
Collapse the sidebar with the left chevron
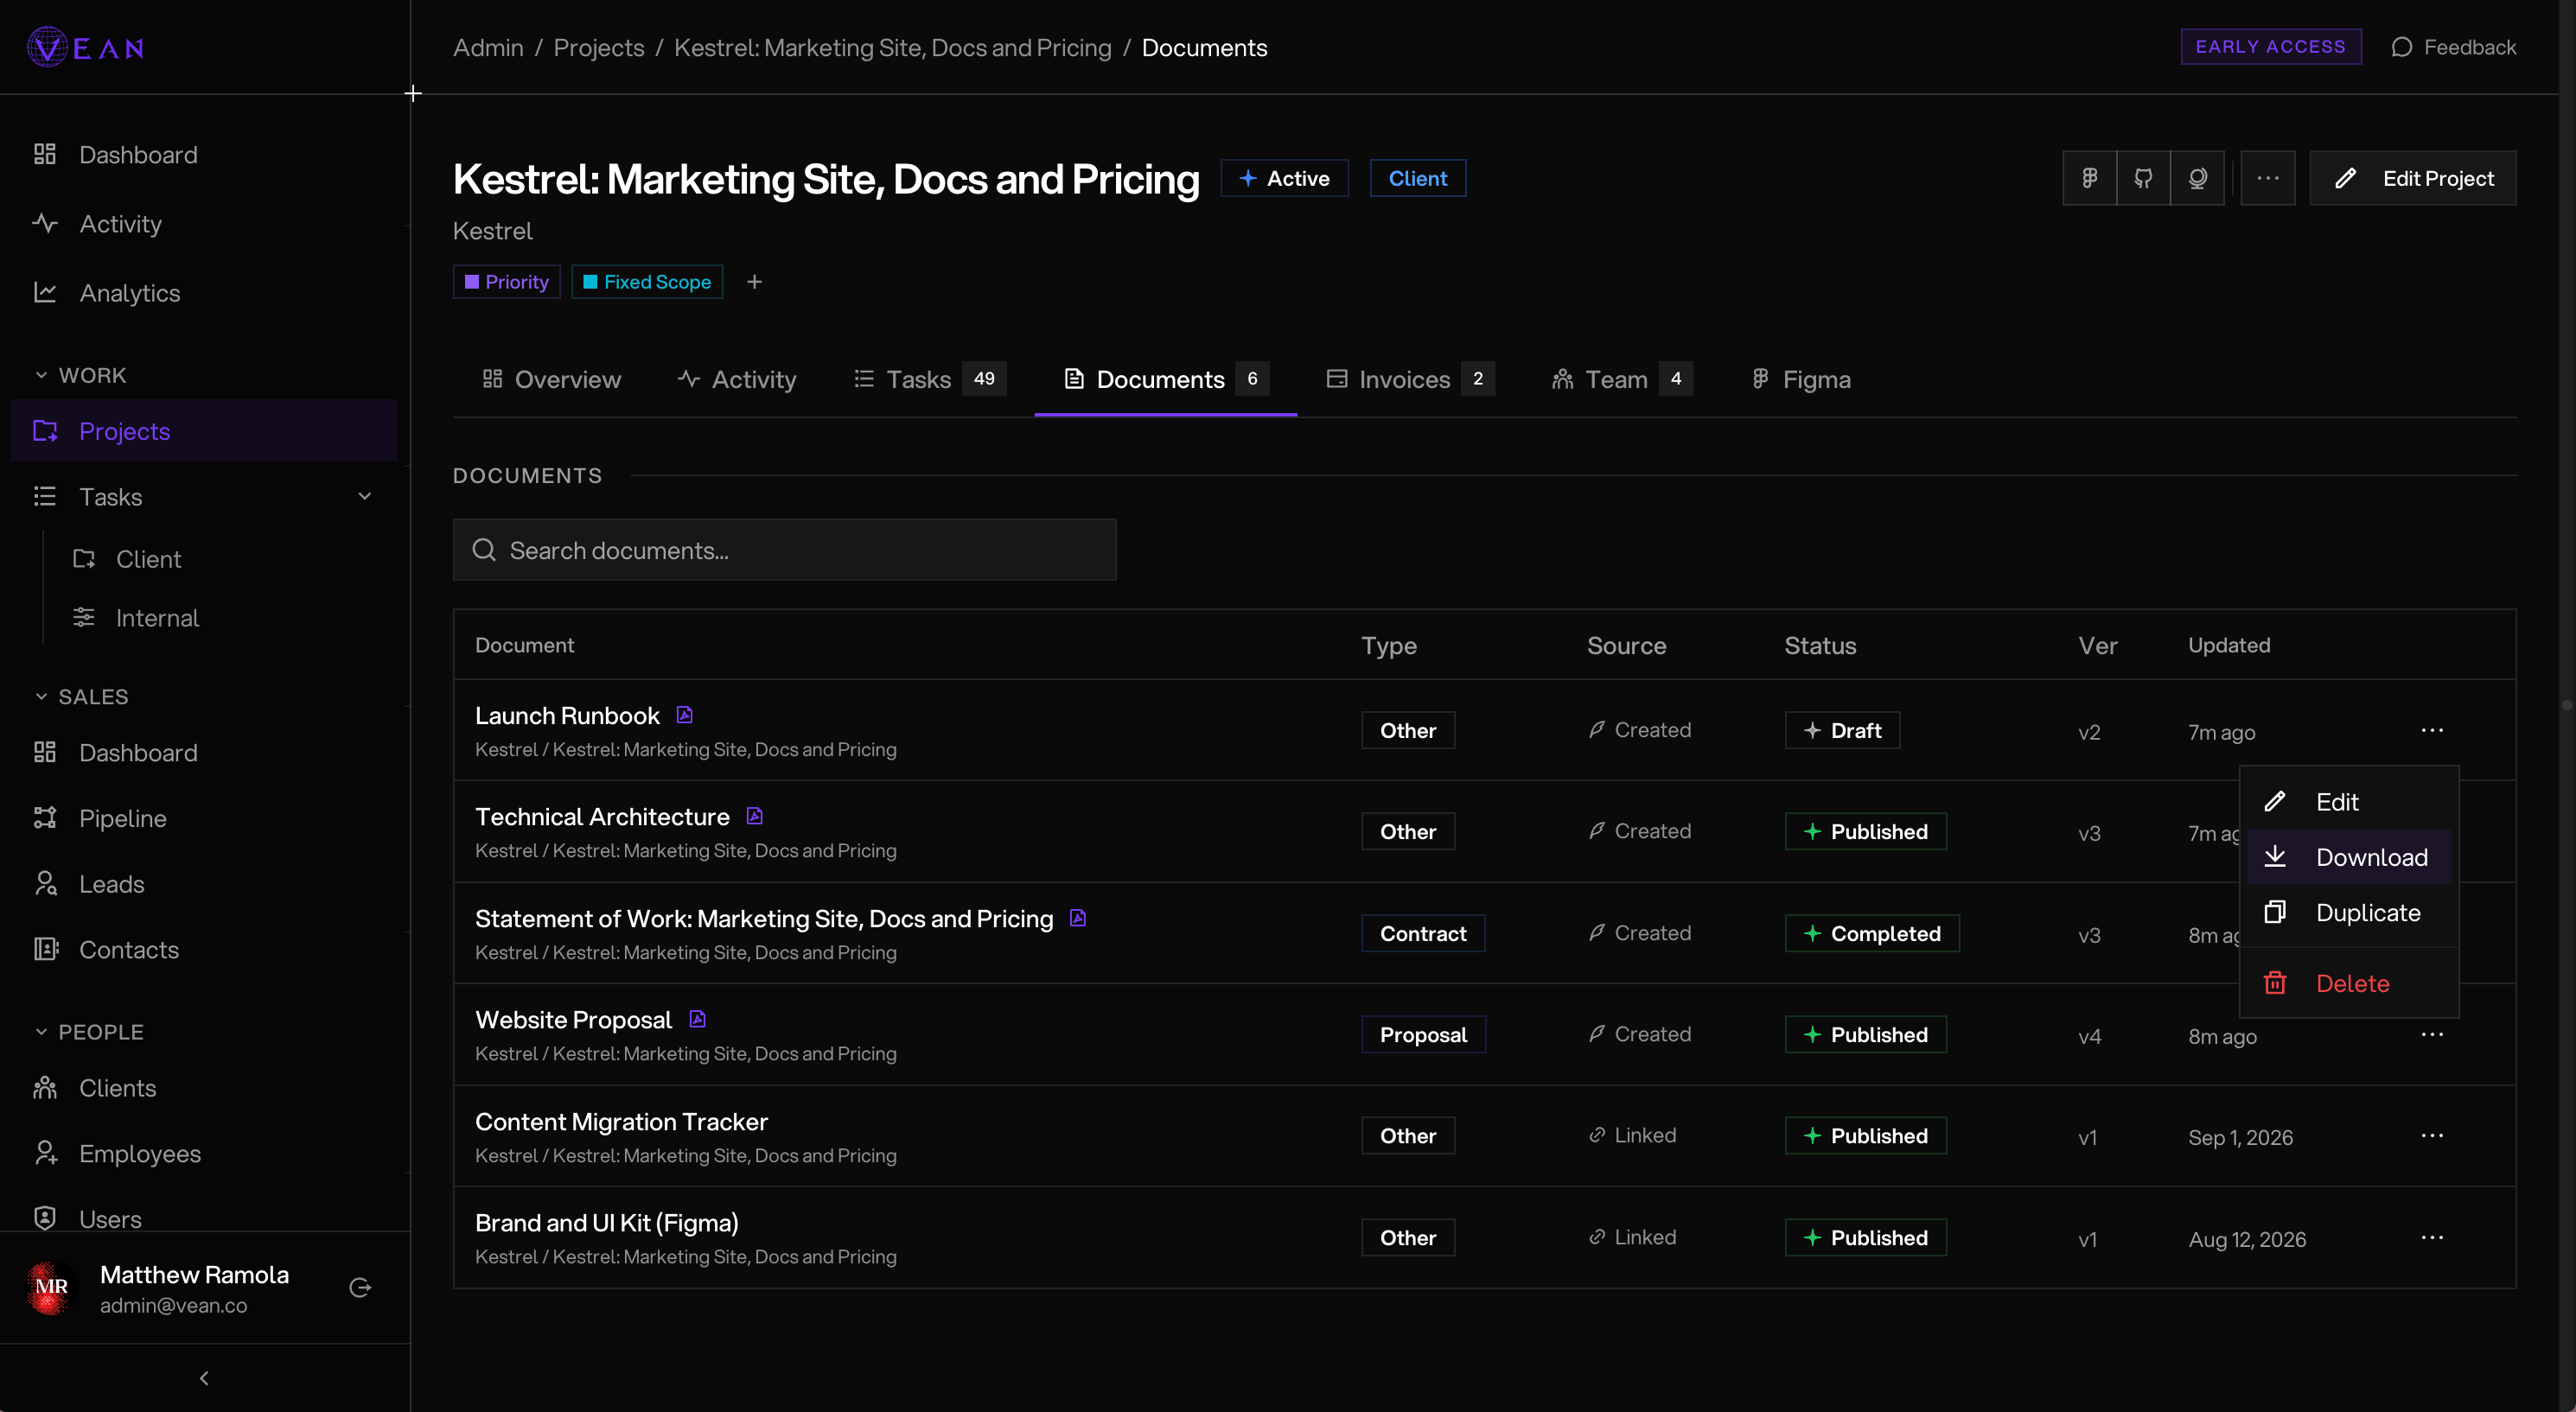click(x=204, y=1378)
